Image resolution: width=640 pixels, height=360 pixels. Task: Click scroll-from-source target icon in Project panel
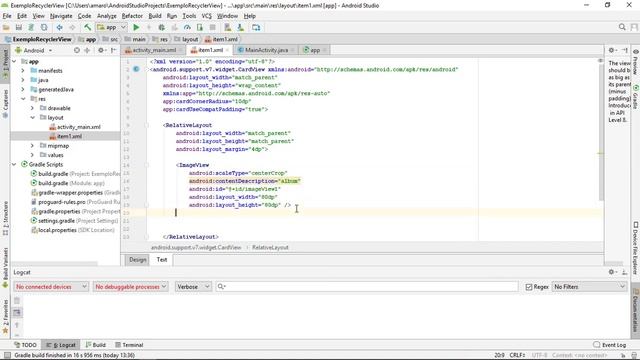[77, 50]
